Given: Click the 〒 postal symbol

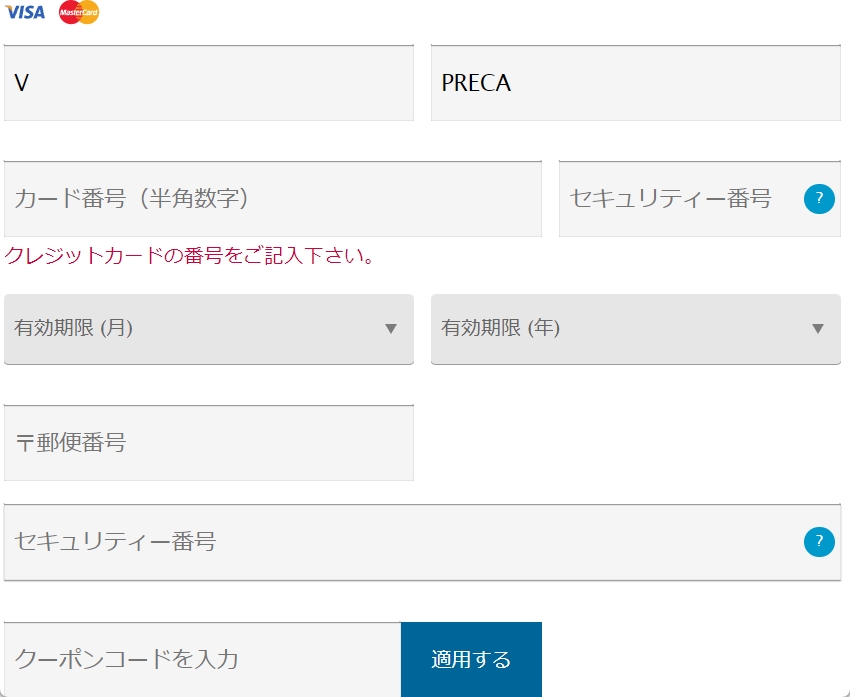Looking at the screenshot, I should [x=24, y=443].
